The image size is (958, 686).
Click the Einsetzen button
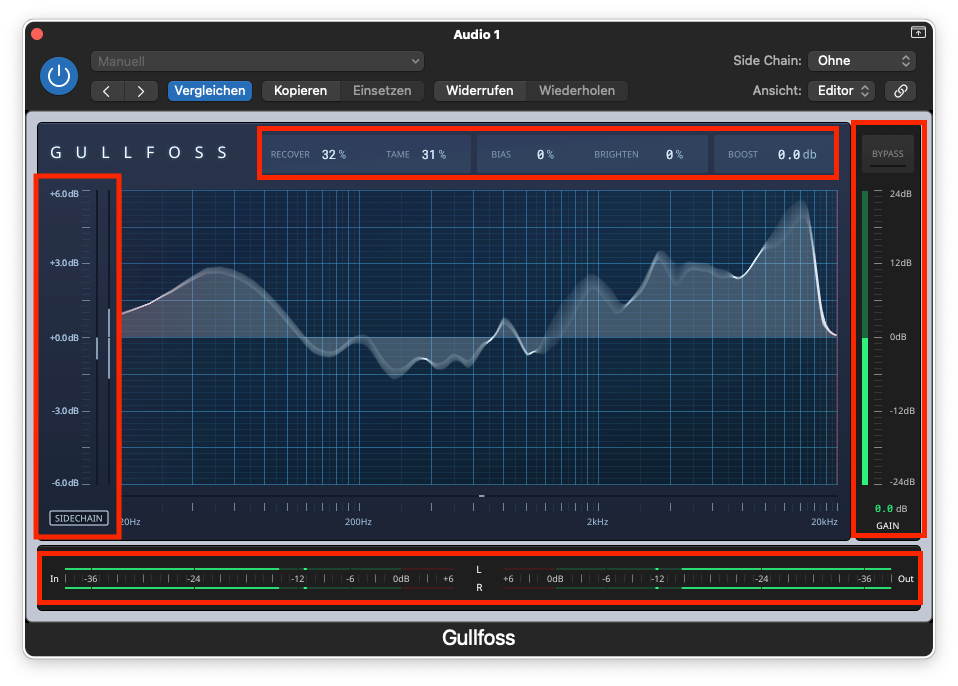pos(382,91)
